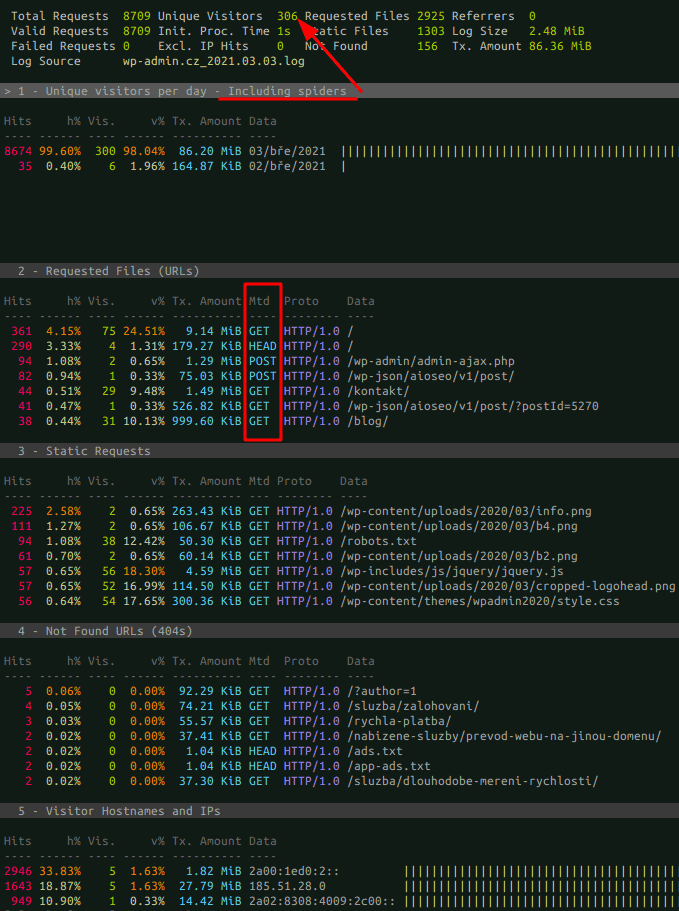This screenshot has width=679, height=911.
Task: Select the 185.51.28.0 visitor IP row
Action: 339,887
